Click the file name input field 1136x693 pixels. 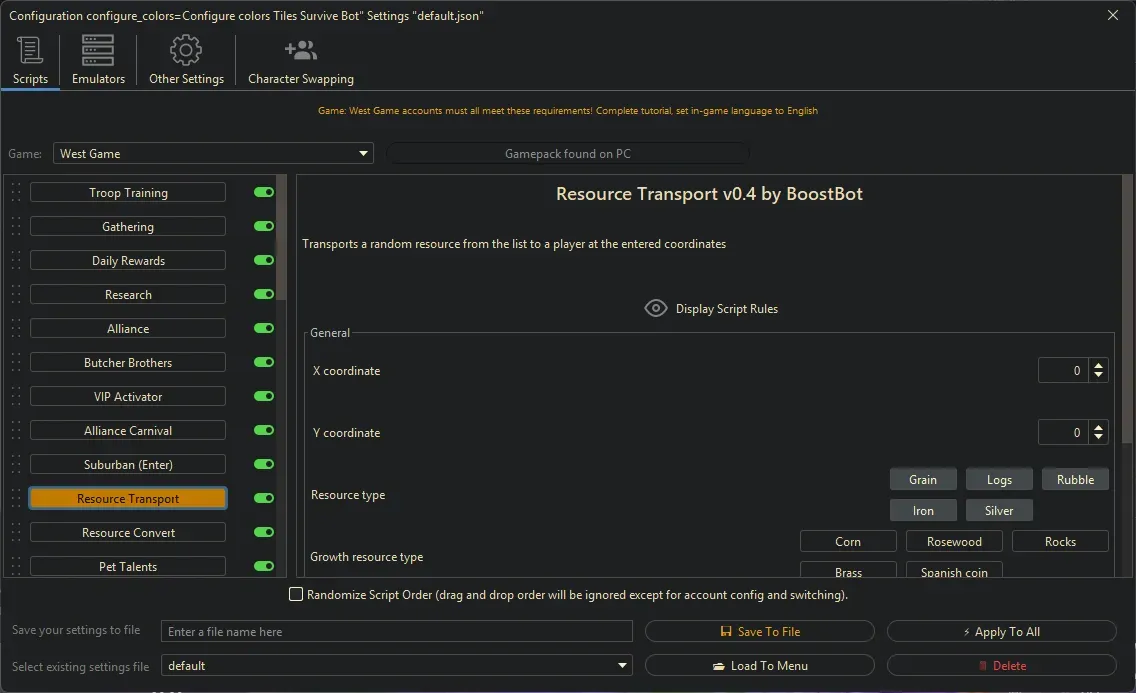coord(397,632)
